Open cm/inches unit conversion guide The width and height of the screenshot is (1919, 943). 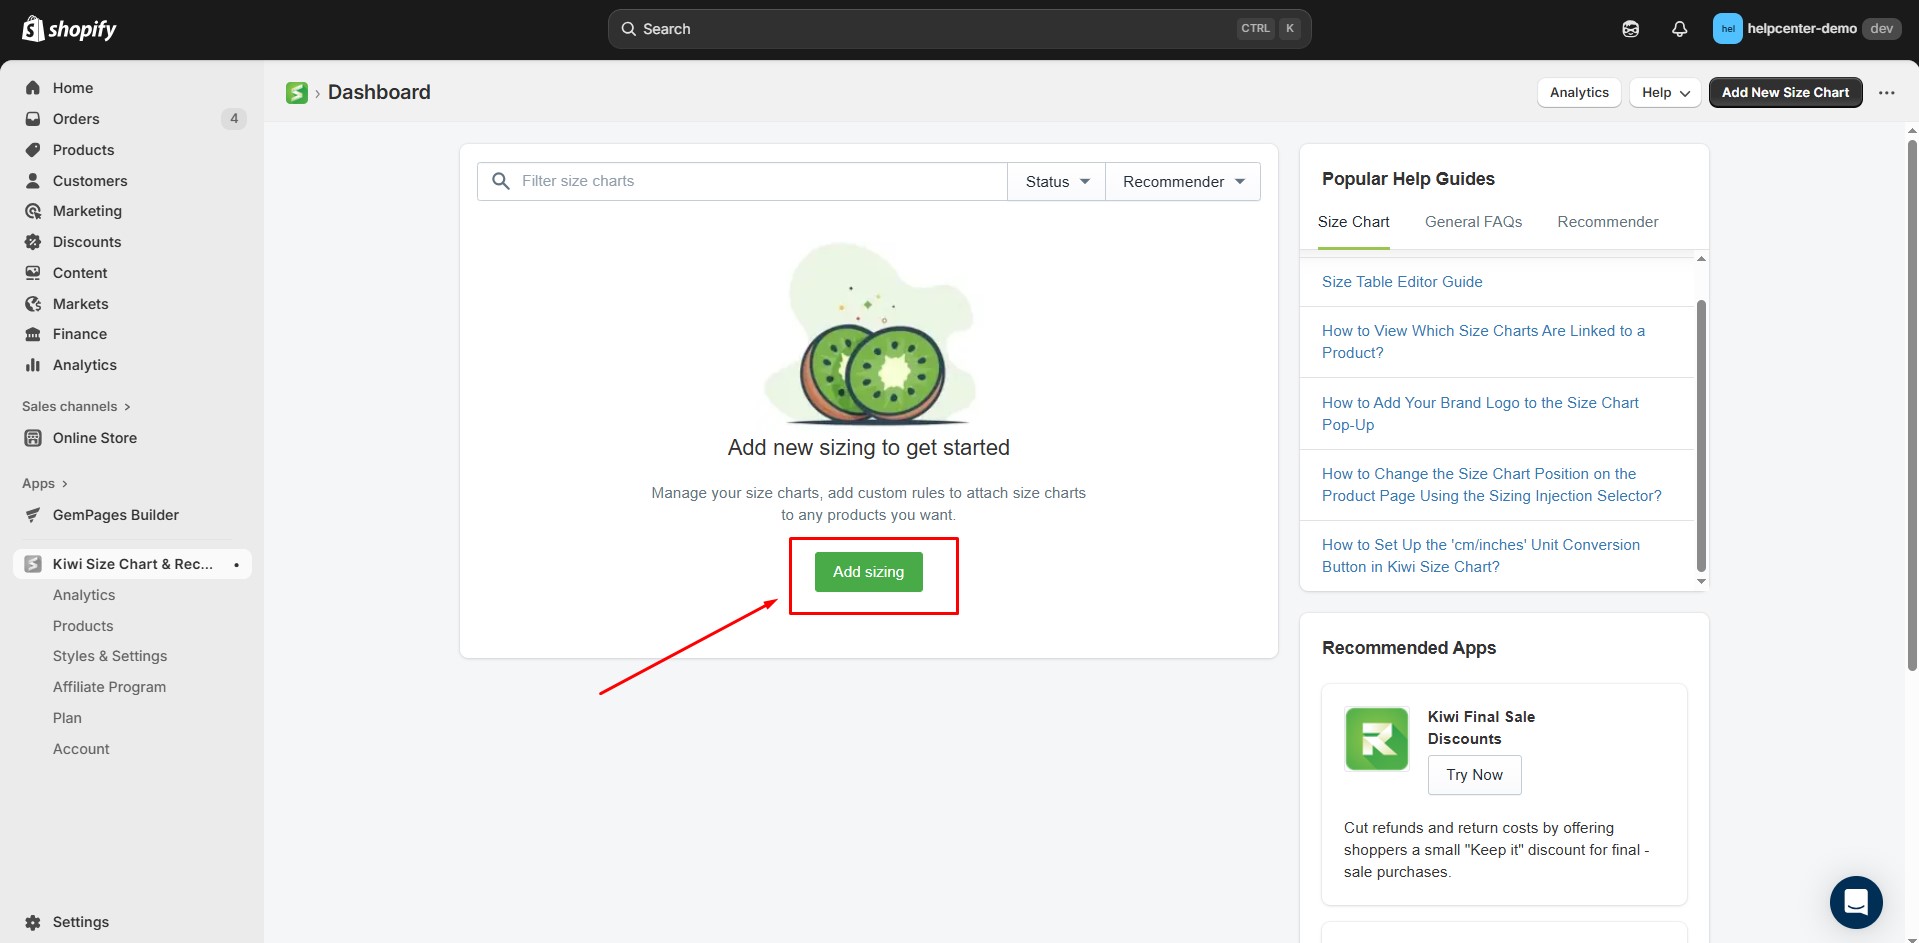point(1481,556)
